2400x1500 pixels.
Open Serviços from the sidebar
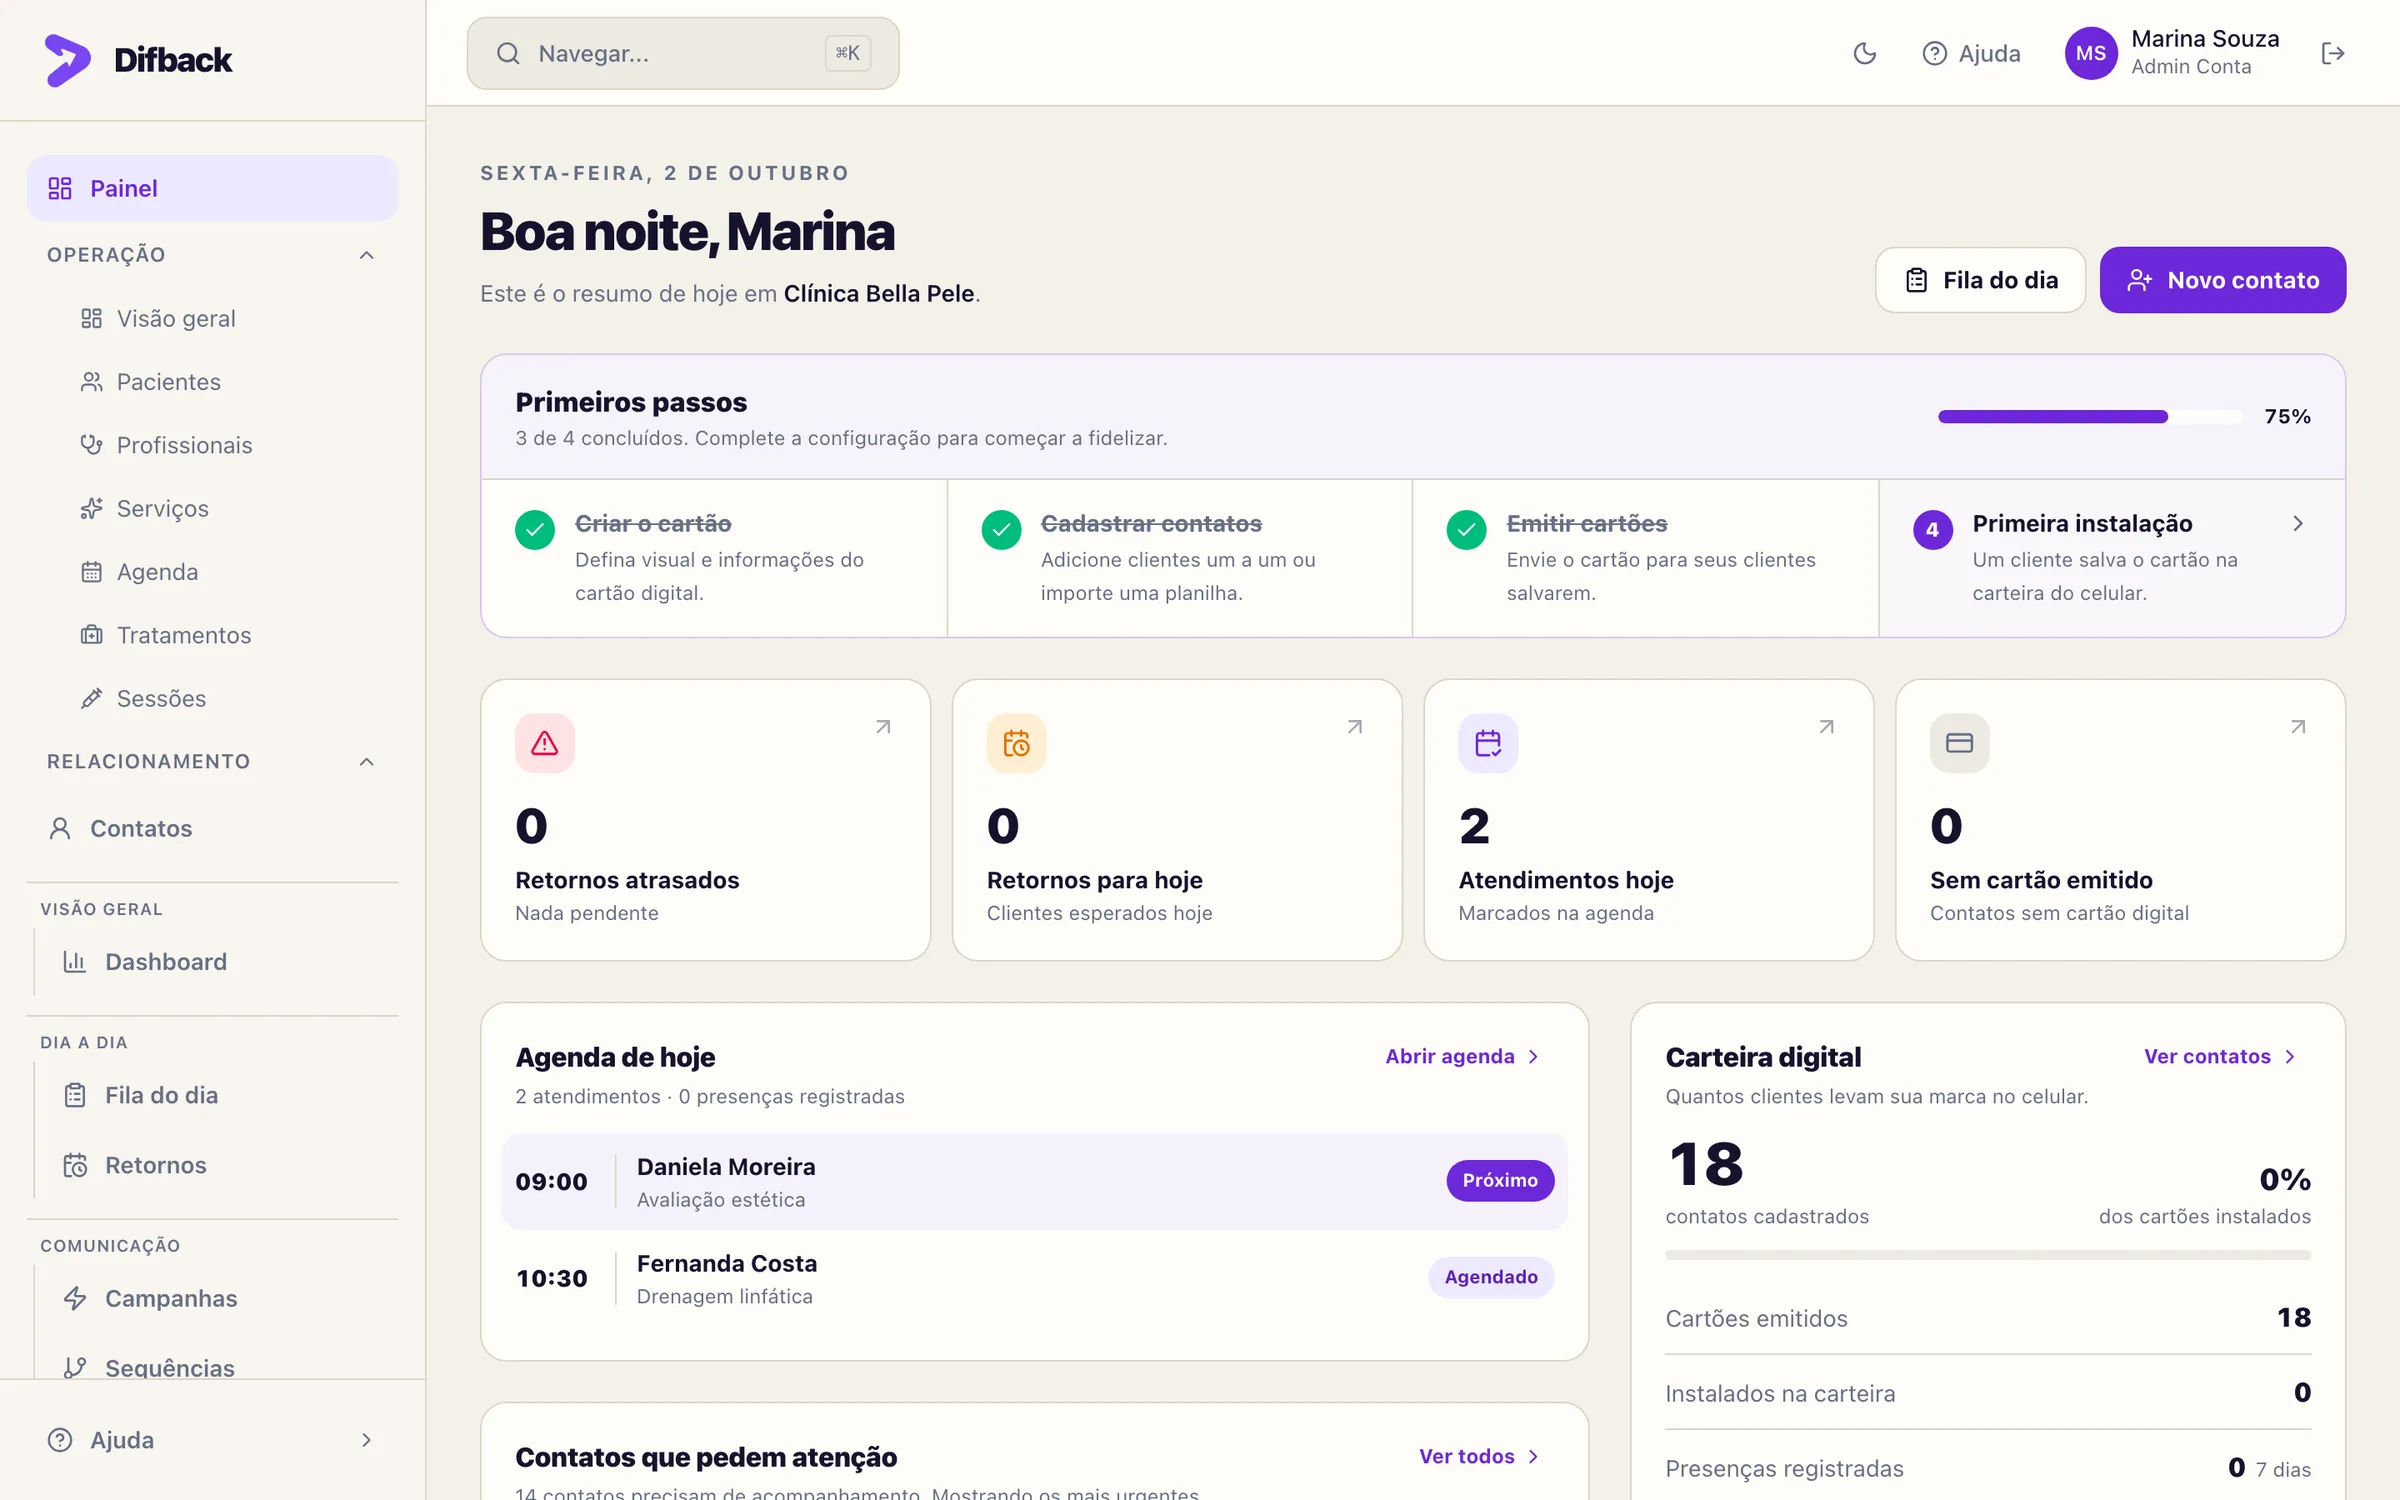click(145, 508)
